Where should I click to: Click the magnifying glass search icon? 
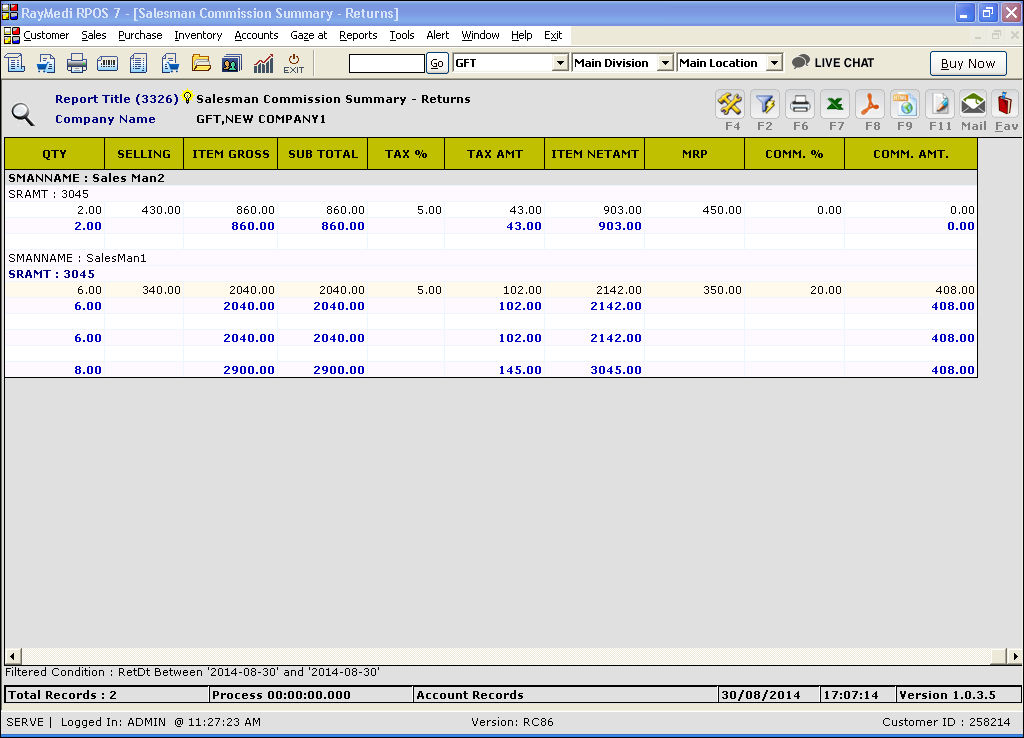[x=22, y=114]
